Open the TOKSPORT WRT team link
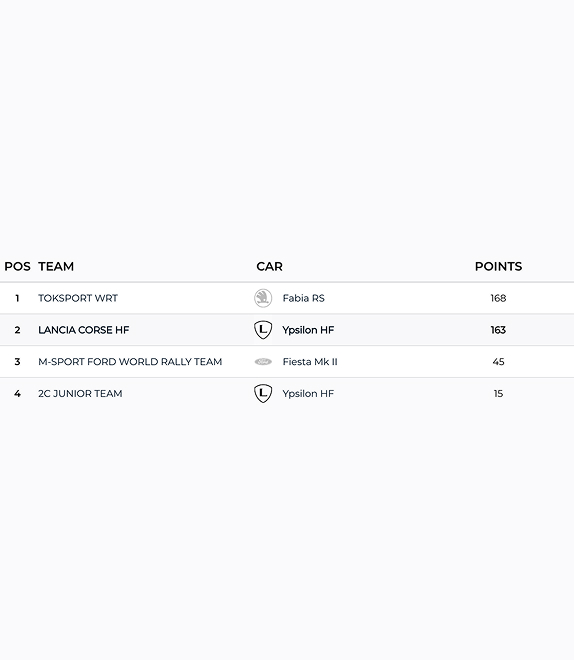 (x=78, y=298)
